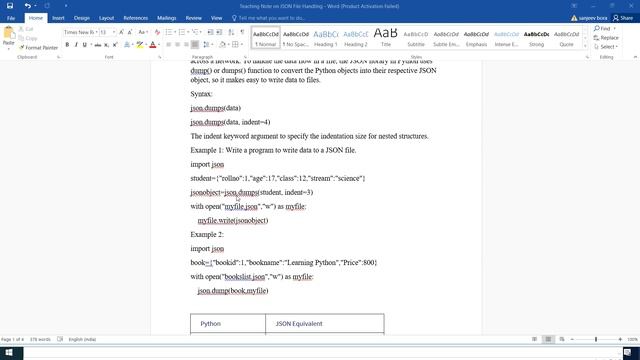Open the font size dropdown
640x360 pixels.
click(114, 32)
